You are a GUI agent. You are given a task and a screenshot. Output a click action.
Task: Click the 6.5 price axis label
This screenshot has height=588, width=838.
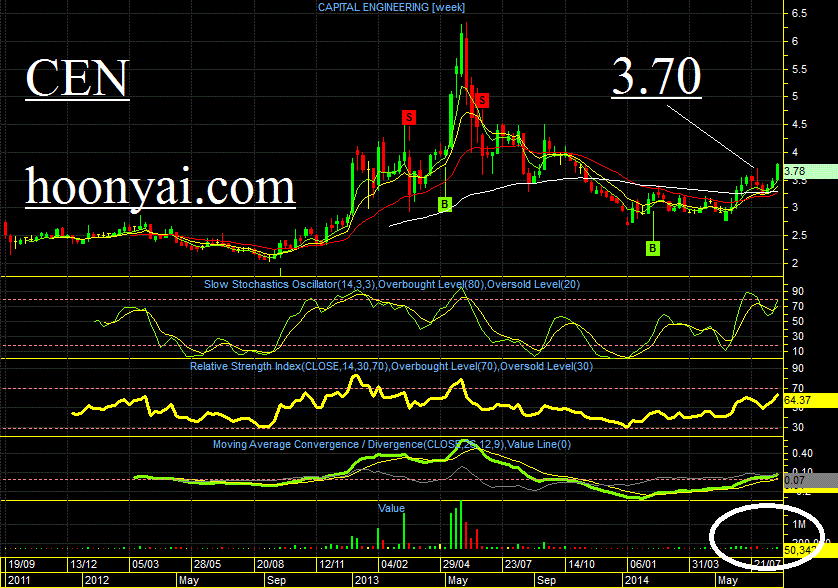click(x=800, y=13)
